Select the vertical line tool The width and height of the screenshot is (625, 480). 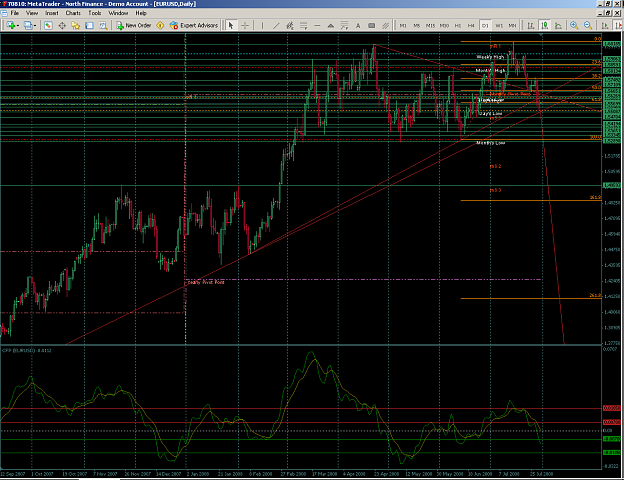[x=262, y=26]
